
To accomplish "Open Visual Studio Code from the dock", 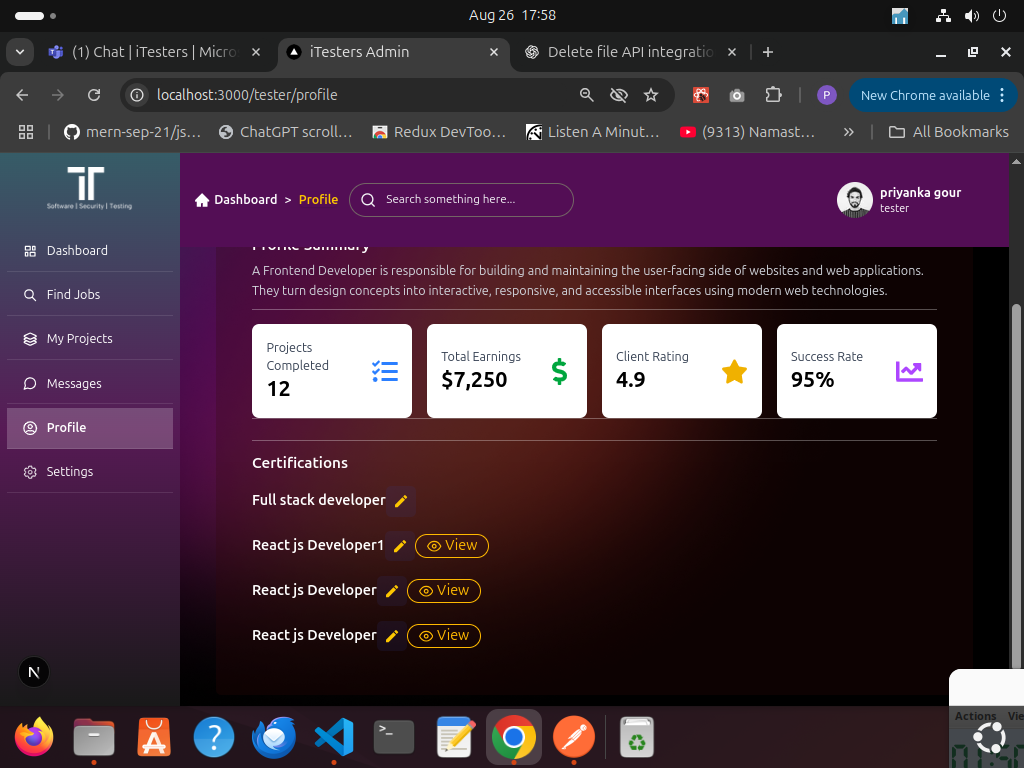I will [x=334, y=739].
